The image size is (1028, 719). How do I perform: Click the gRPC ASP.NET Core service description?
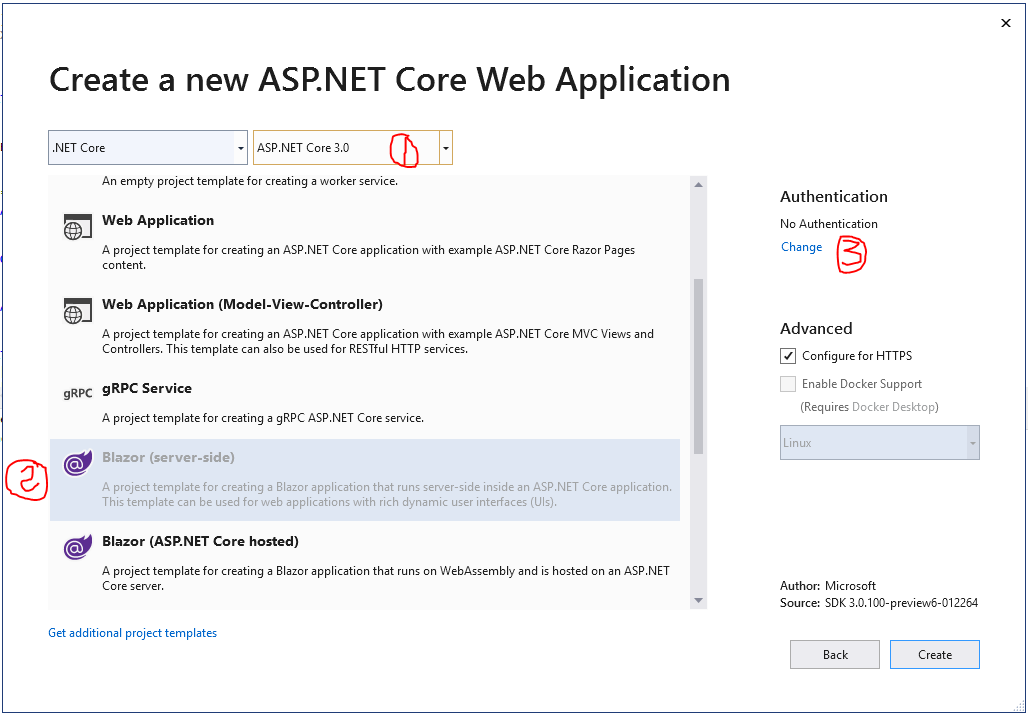[x=263, y=418]
